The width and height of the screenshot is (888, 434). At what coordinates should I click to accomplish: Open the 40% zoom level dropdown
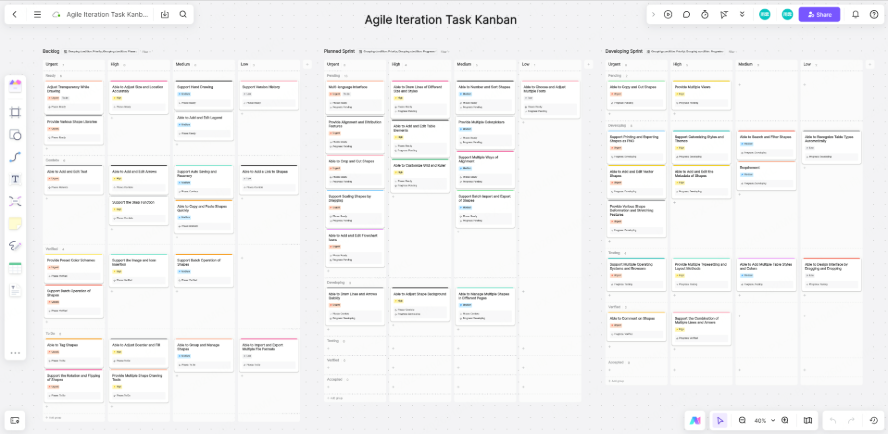click(x=763, y=420)
